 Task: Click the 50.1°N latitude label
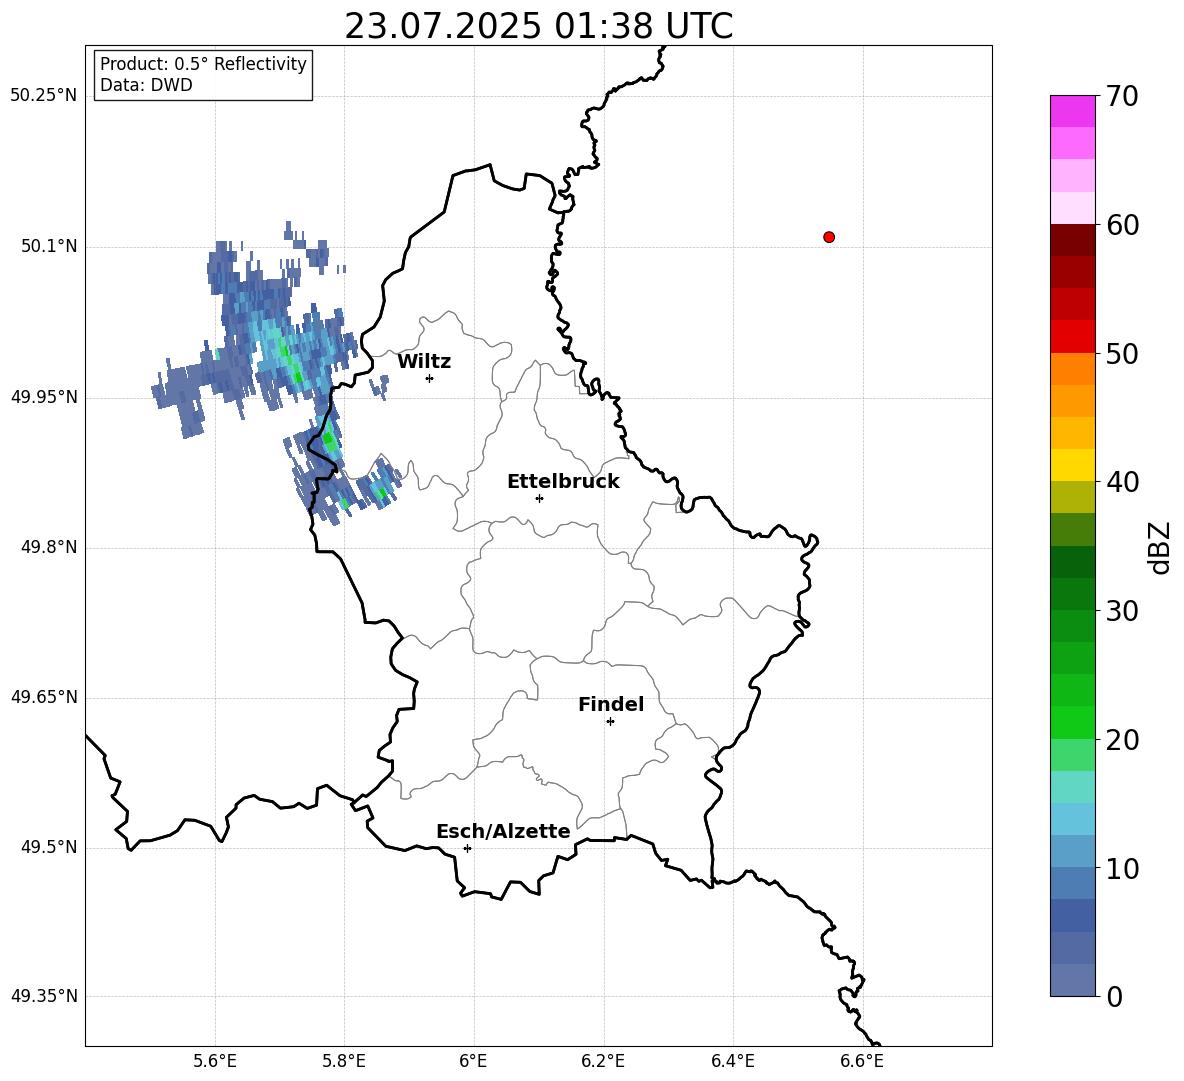click(49, 246)
